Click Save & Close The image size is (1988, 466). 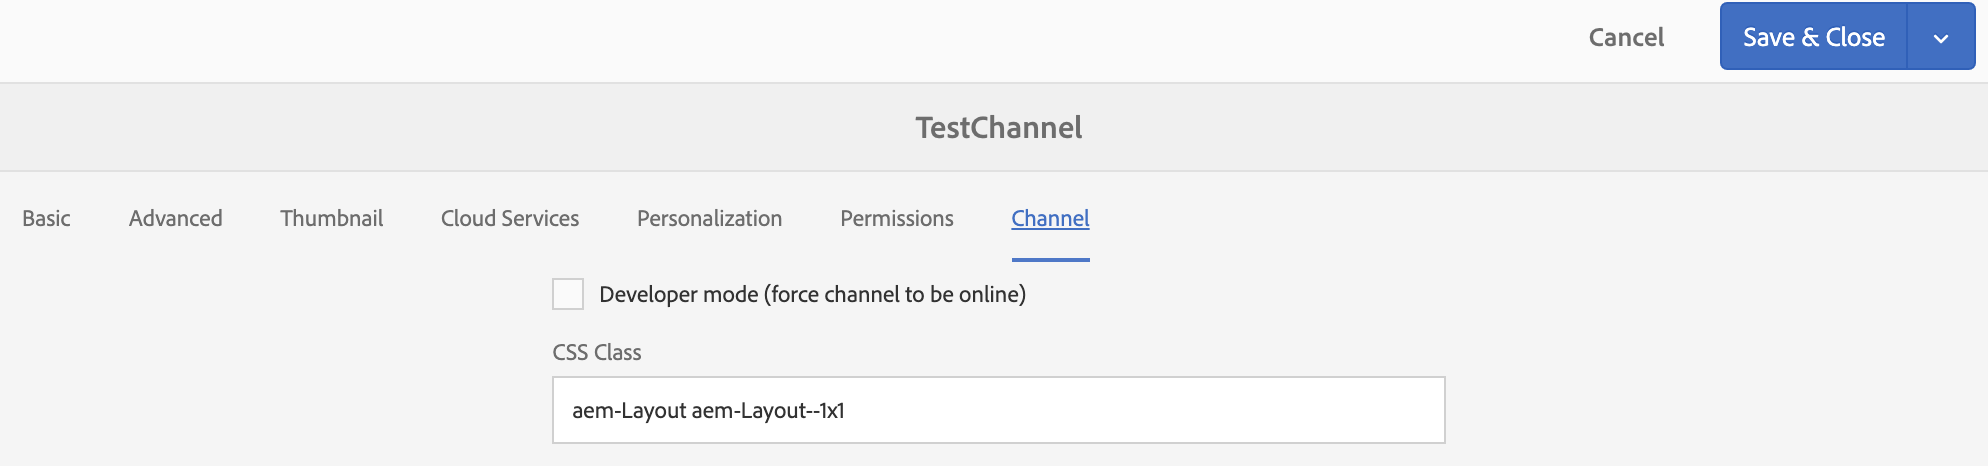pyautogui.click(x=1813, y=38)
